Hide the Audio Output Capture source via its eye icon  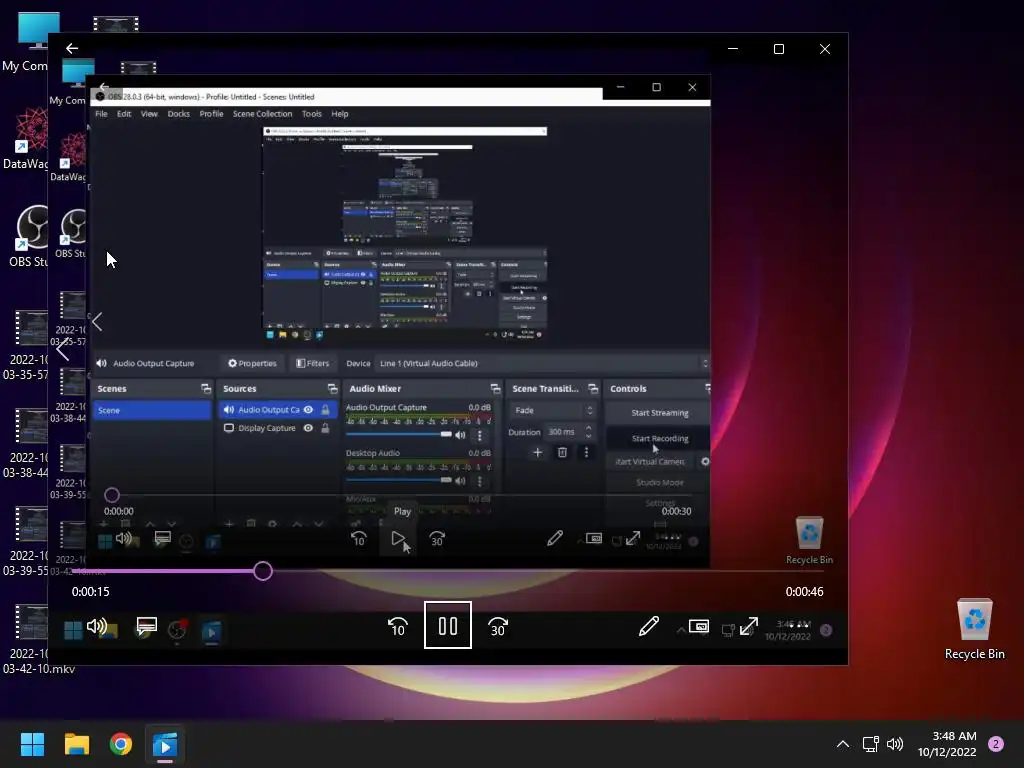click(x=308, y=409)
